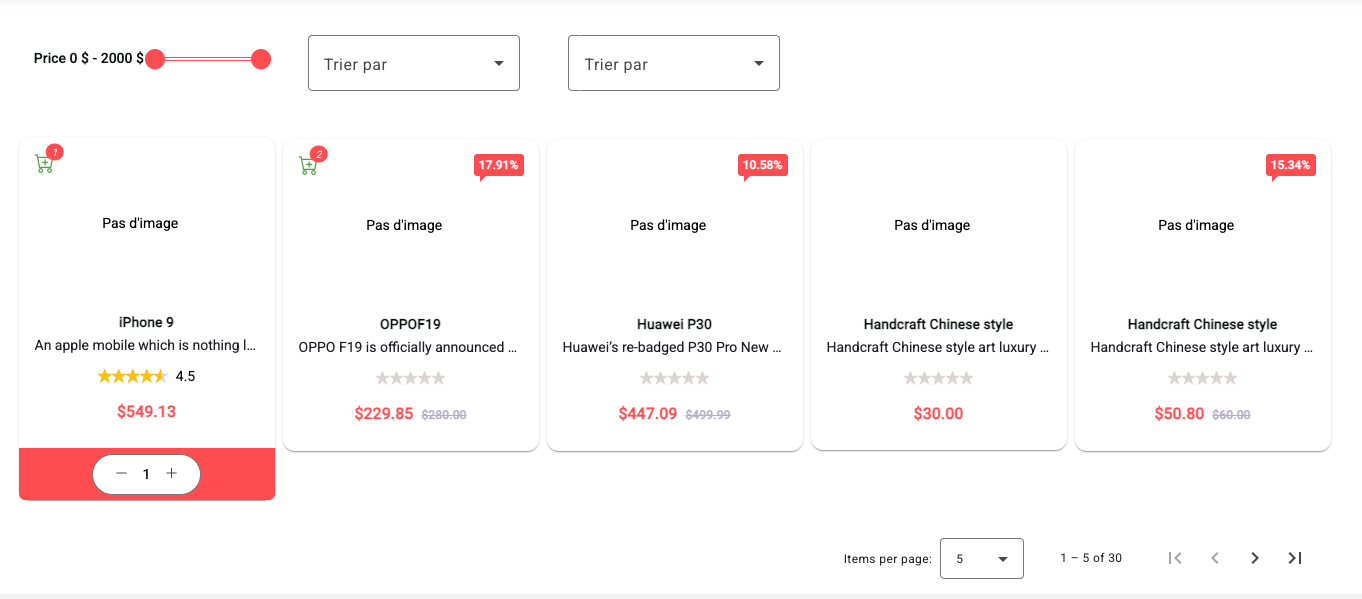This screenshot has width=1362, height=599.
Task: Click the right price slider handle
Action: coord(261,60)
